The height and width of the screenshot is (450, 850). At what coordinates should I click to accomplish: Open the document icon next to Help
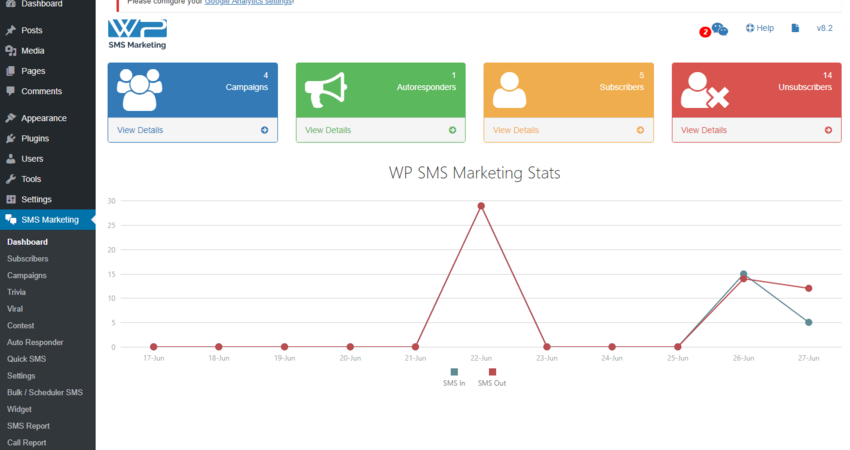(795, 29)
